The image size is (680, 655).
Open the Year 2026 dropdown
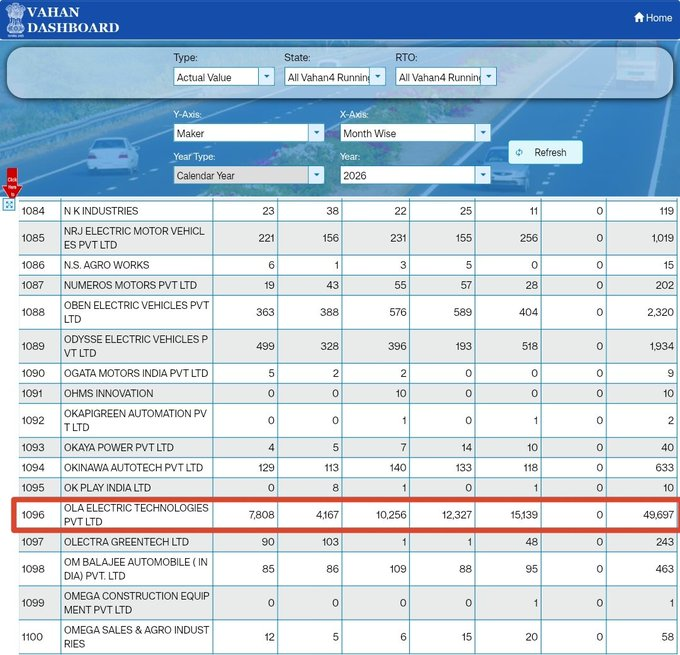coord(415,175)
